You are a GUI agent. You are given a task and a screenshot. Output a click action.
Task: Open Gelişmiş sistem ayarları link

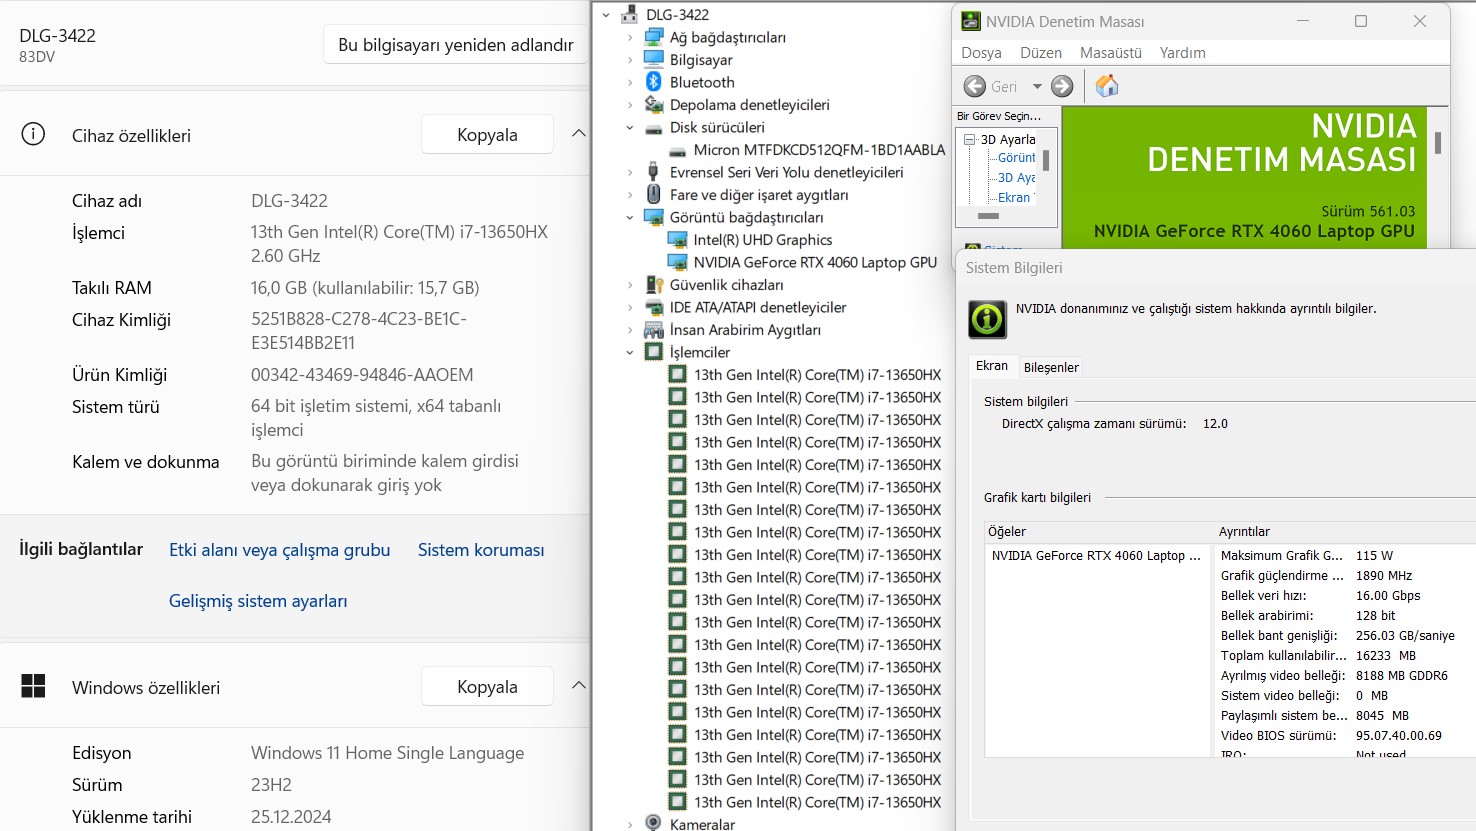(x=258, y=601)
